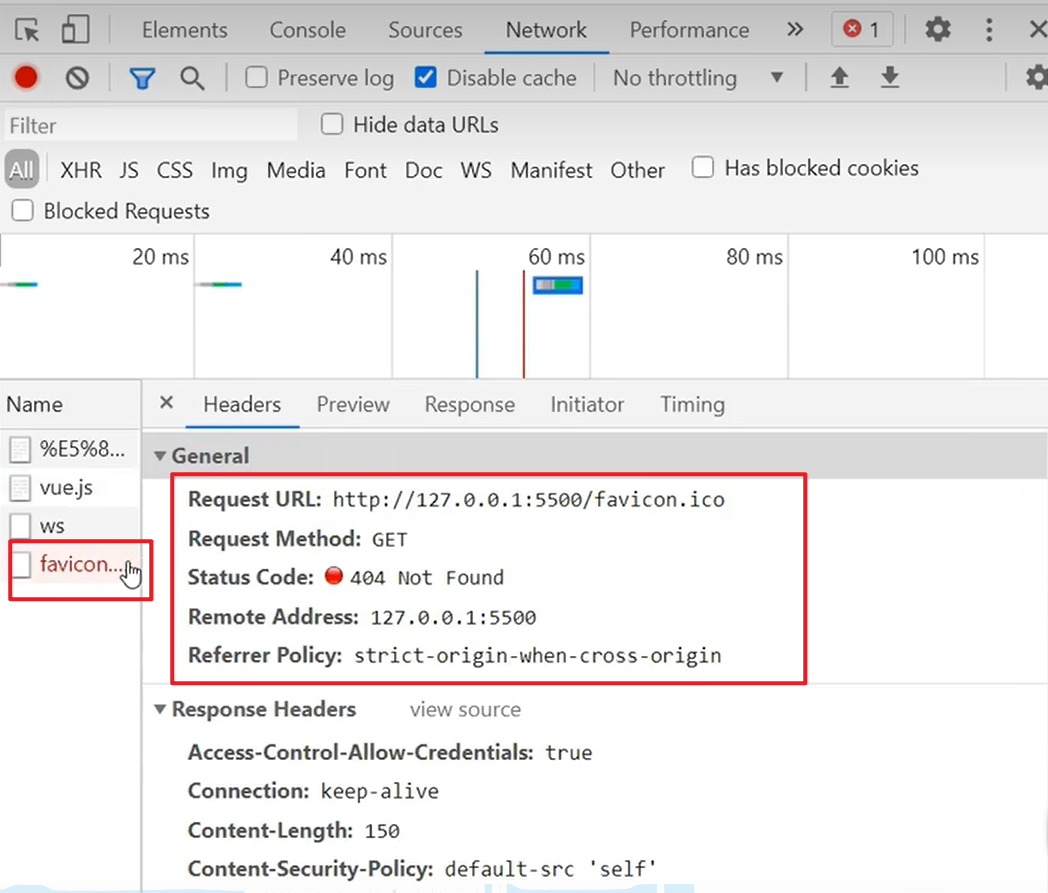1048x893 pixels.
Task: Open network search magnifier
Action: point(192,78)
